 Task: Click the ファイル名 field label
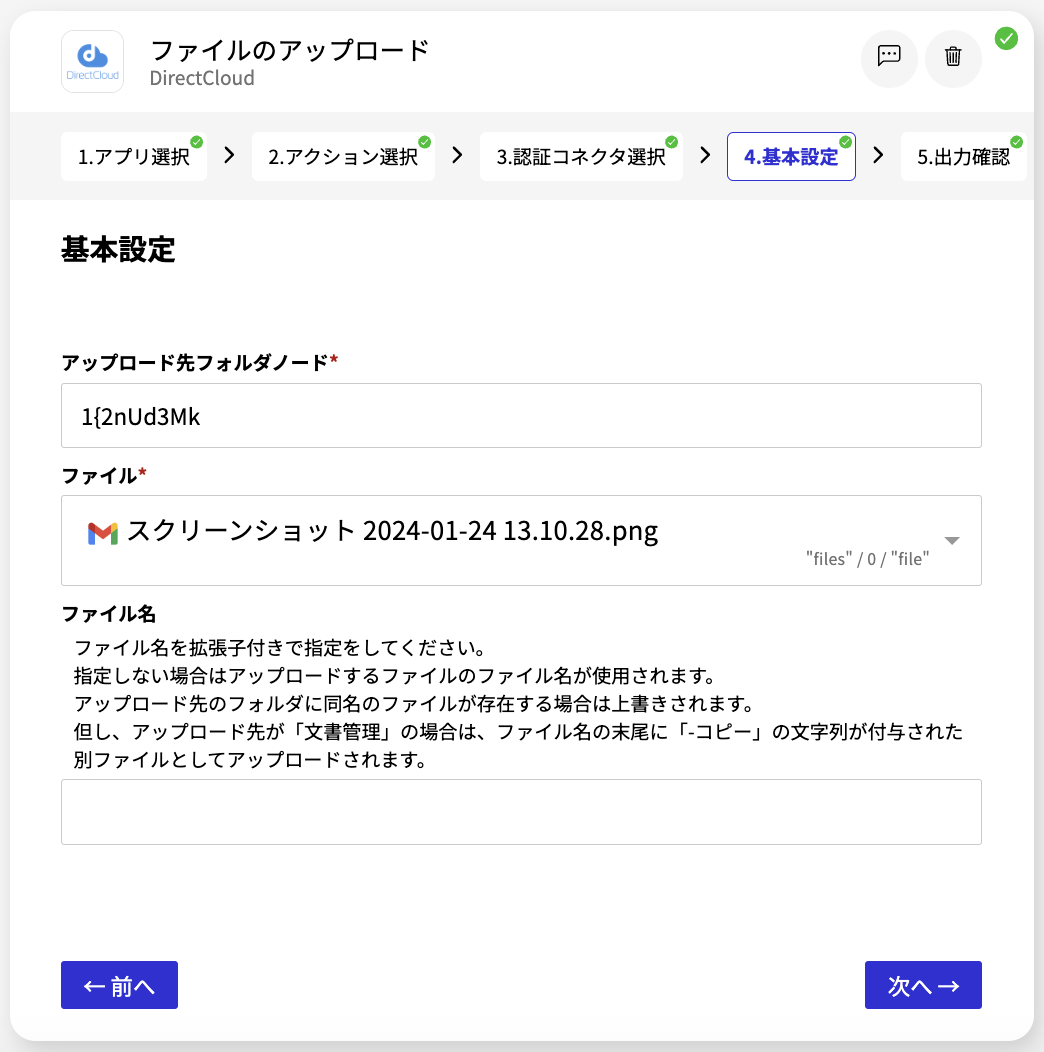[x=109, y=614]
